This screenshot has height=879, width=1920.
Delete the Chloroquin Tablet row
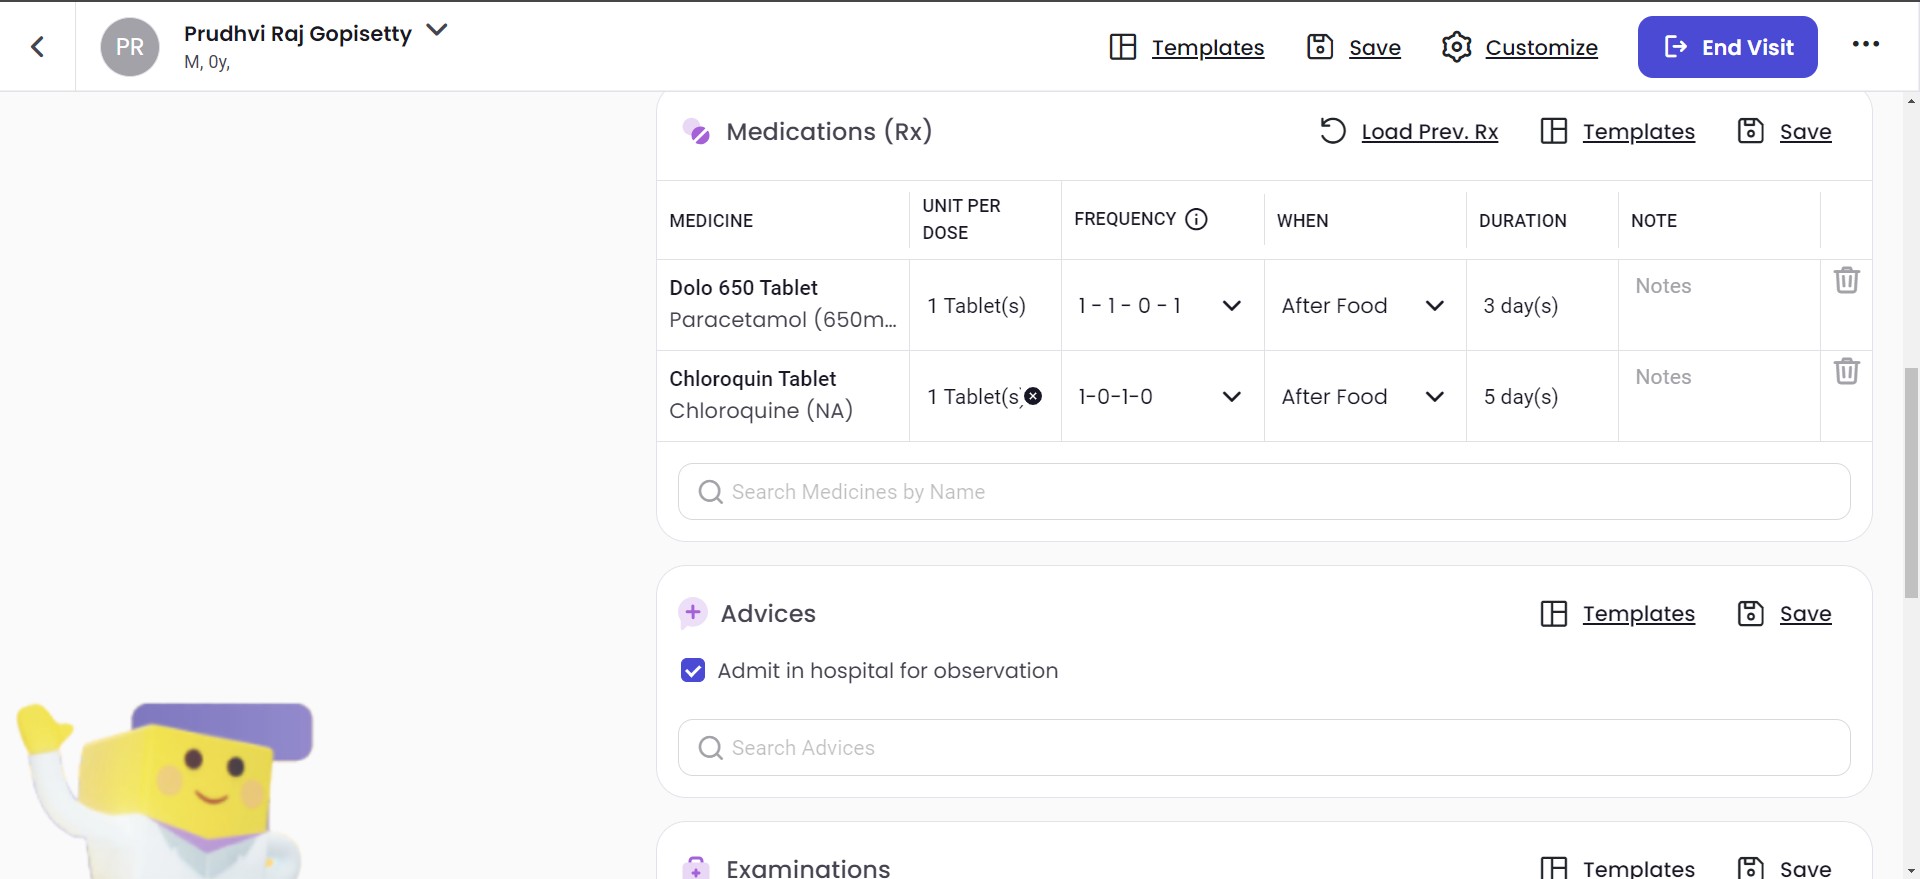pyautogui.click(x=1846, y=372)
